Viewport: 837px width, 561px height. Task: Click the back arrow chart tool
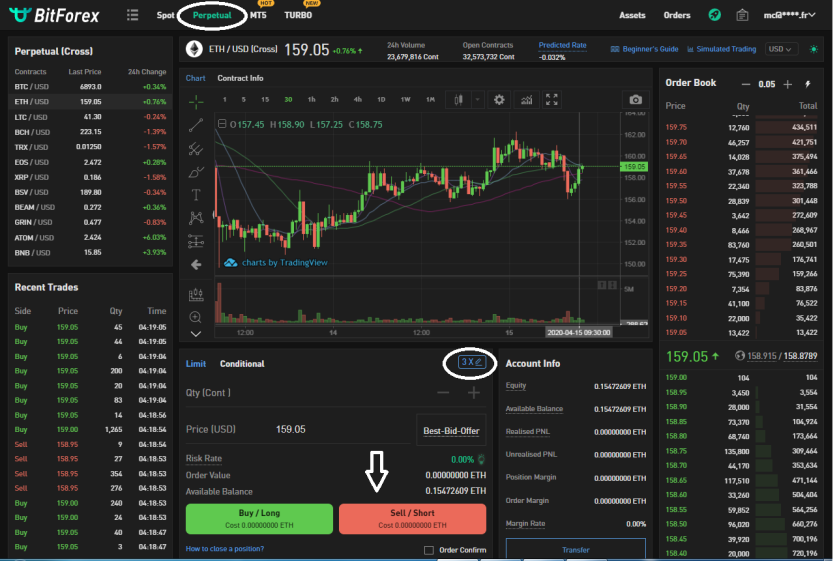[196, 265]
